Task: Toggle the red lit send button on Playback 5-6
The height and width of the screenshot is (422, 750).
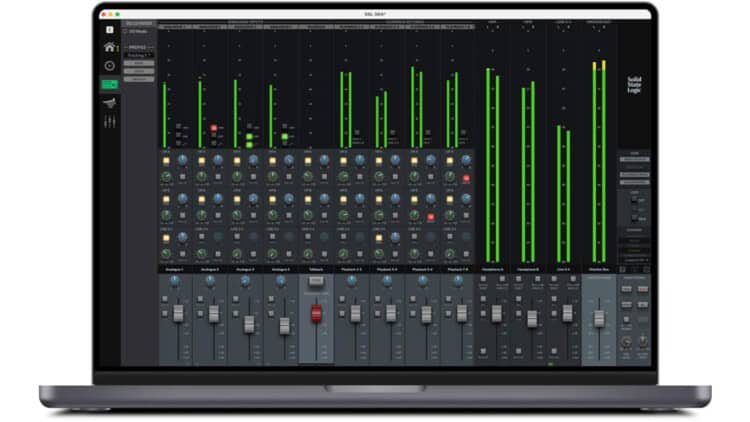Action: click(430, 217)
